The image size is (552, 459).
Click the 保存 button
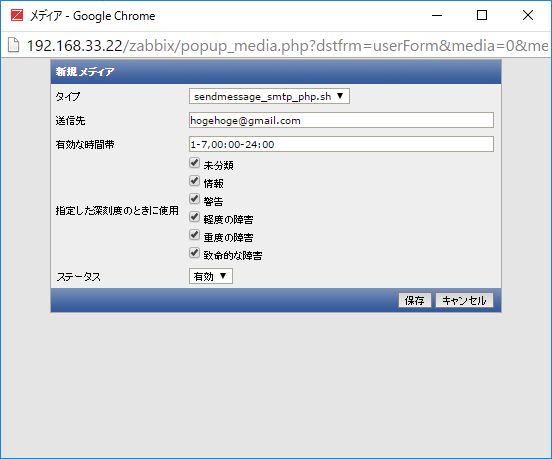[415, 300]
